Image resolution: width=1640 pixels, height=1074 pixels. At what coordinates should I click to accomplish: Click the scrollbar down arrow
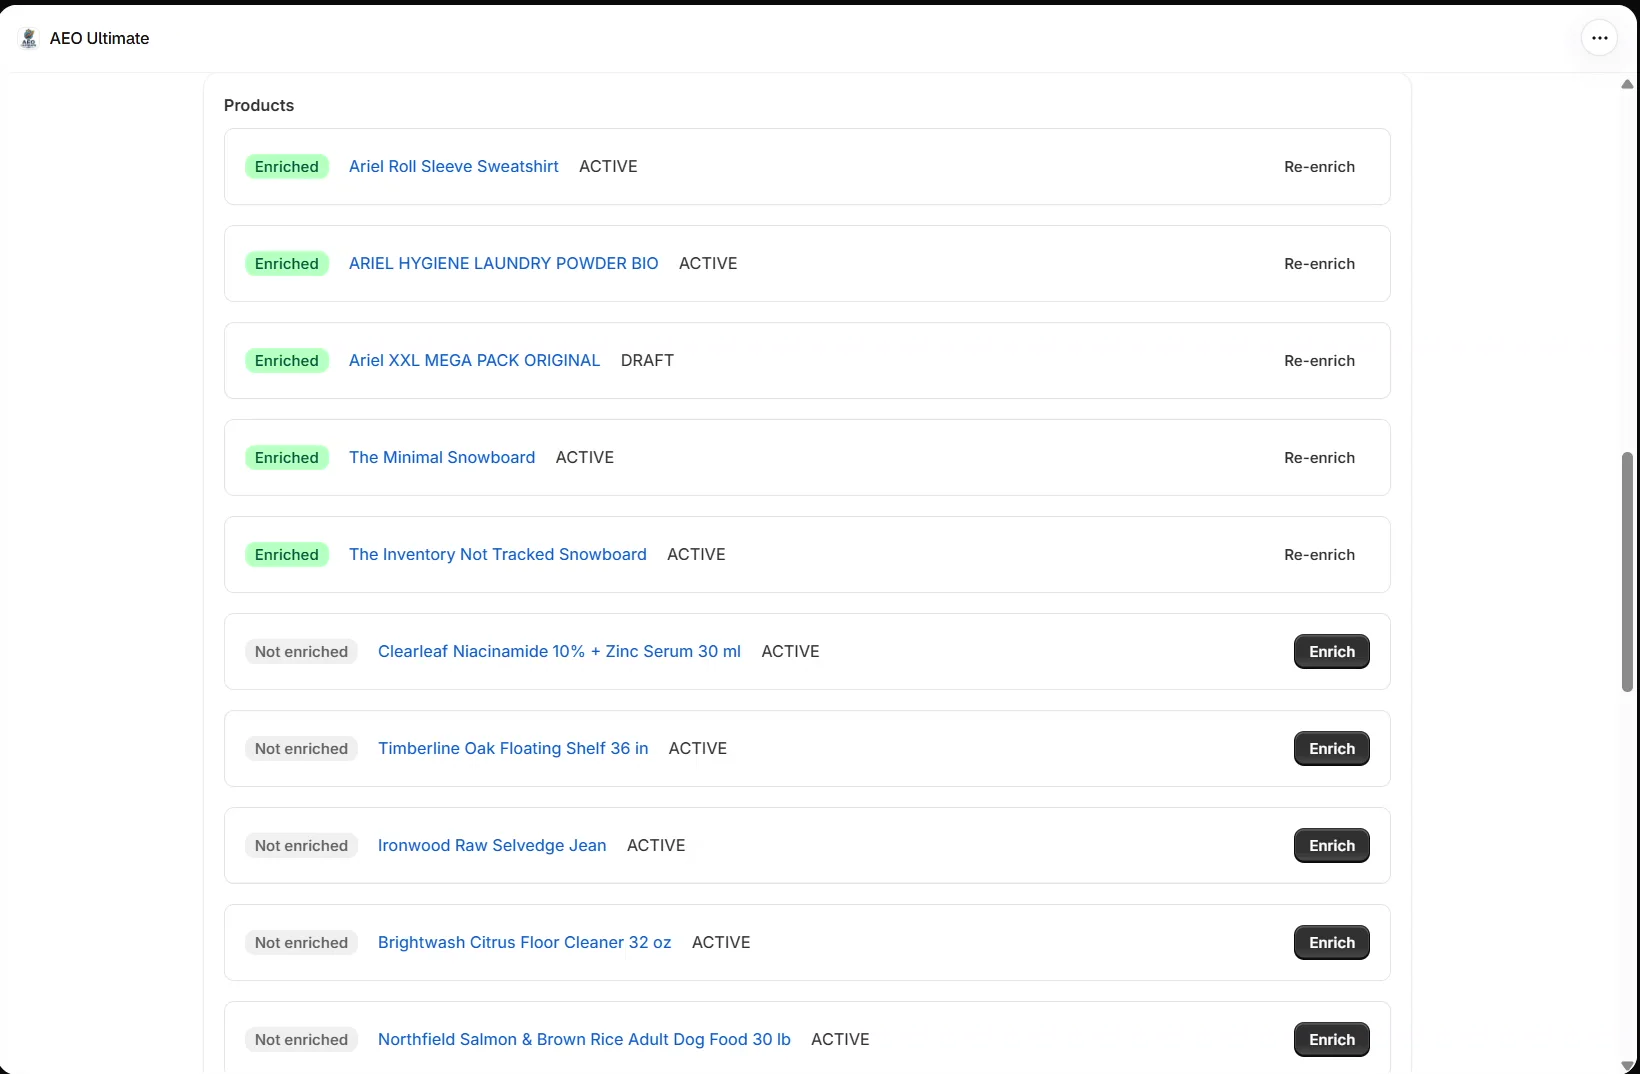click(1627, 1065)
